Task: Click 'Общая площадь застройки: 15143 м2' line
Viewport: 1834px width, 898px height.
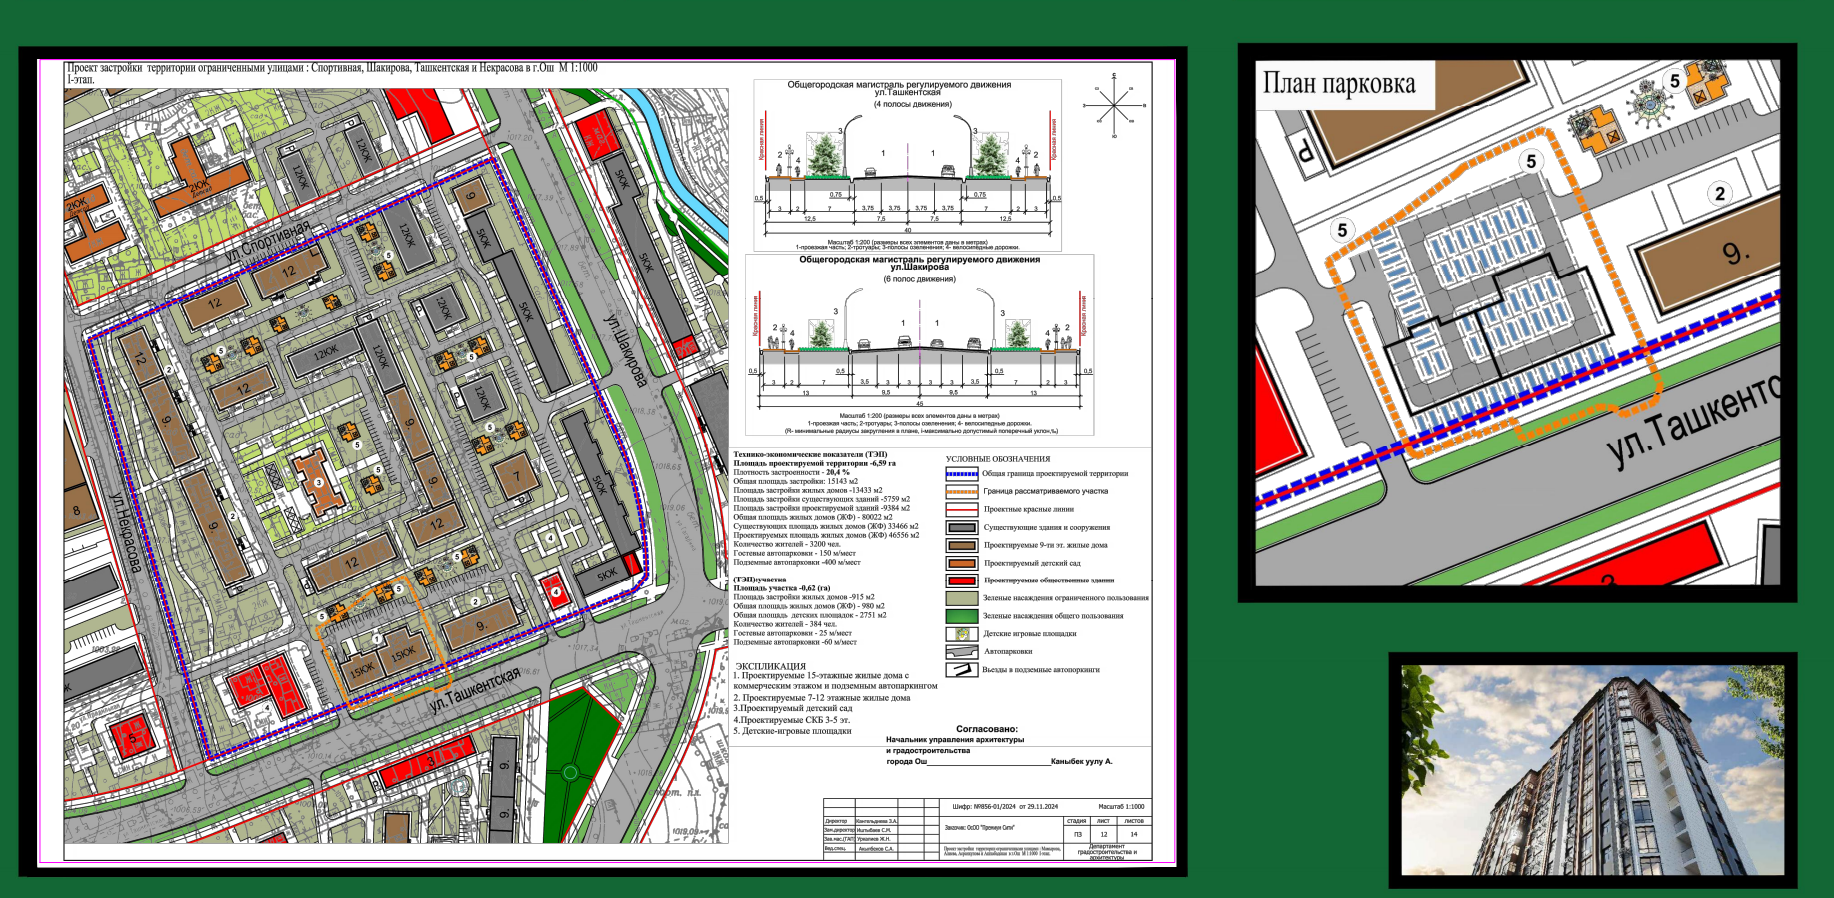Action: coord(795,481)
